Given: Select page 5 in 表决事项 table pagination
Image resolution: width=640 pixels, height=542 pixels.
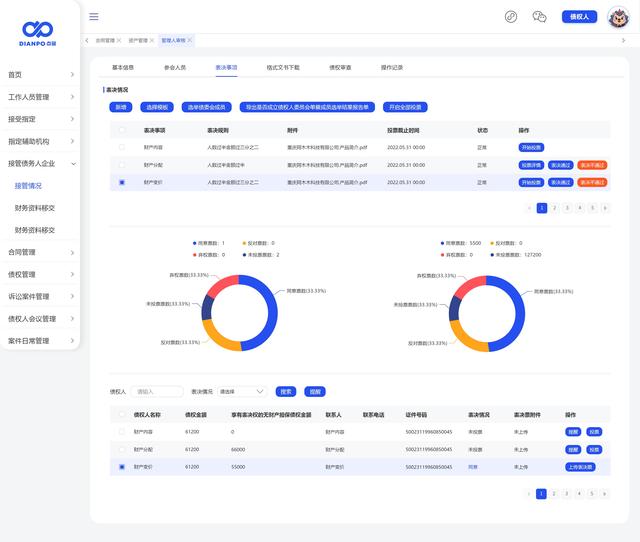Looking at the screenshot, I should [x=592, y=208].
